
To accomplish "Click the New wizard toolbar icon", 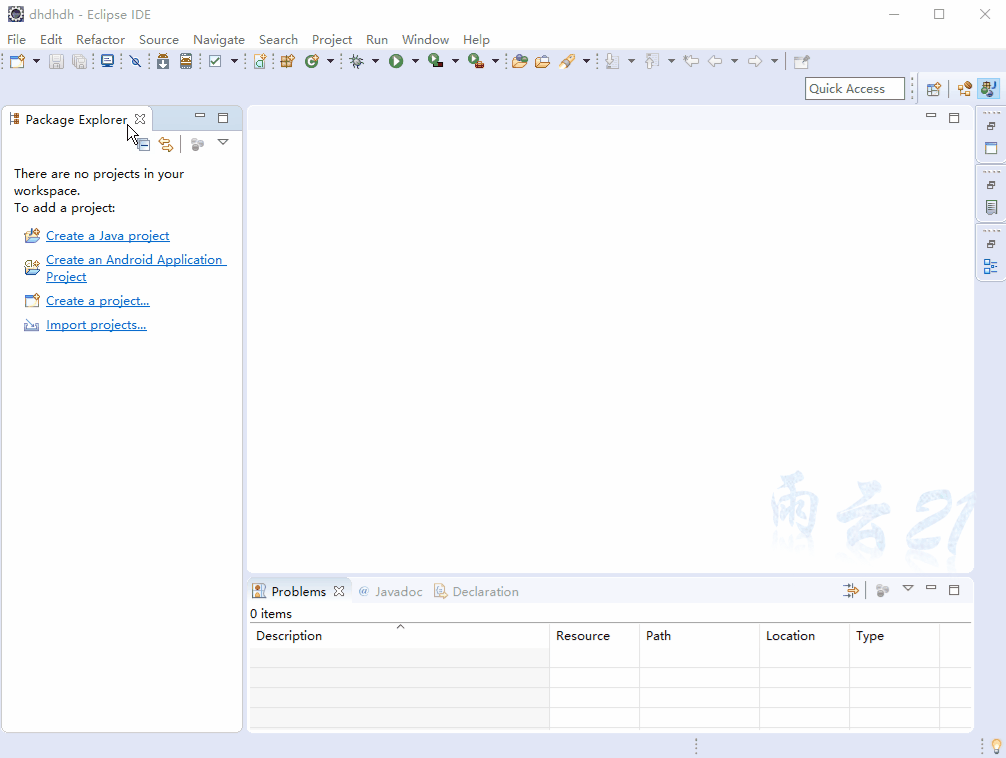I will point(17,62).
